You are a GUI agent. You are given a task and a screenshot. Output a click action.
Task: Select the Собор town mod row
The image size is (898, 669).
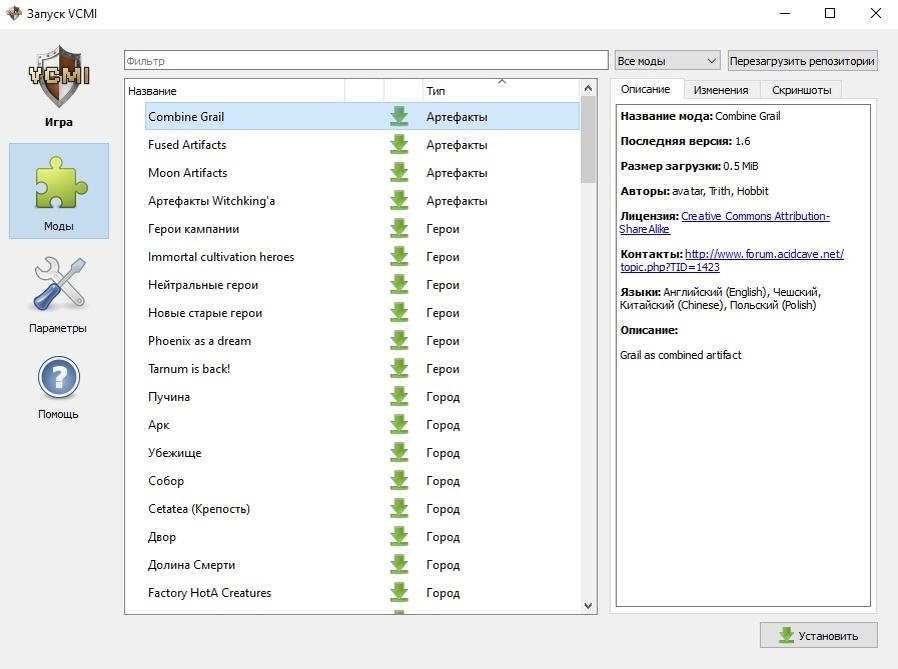[x=363, y=481]
